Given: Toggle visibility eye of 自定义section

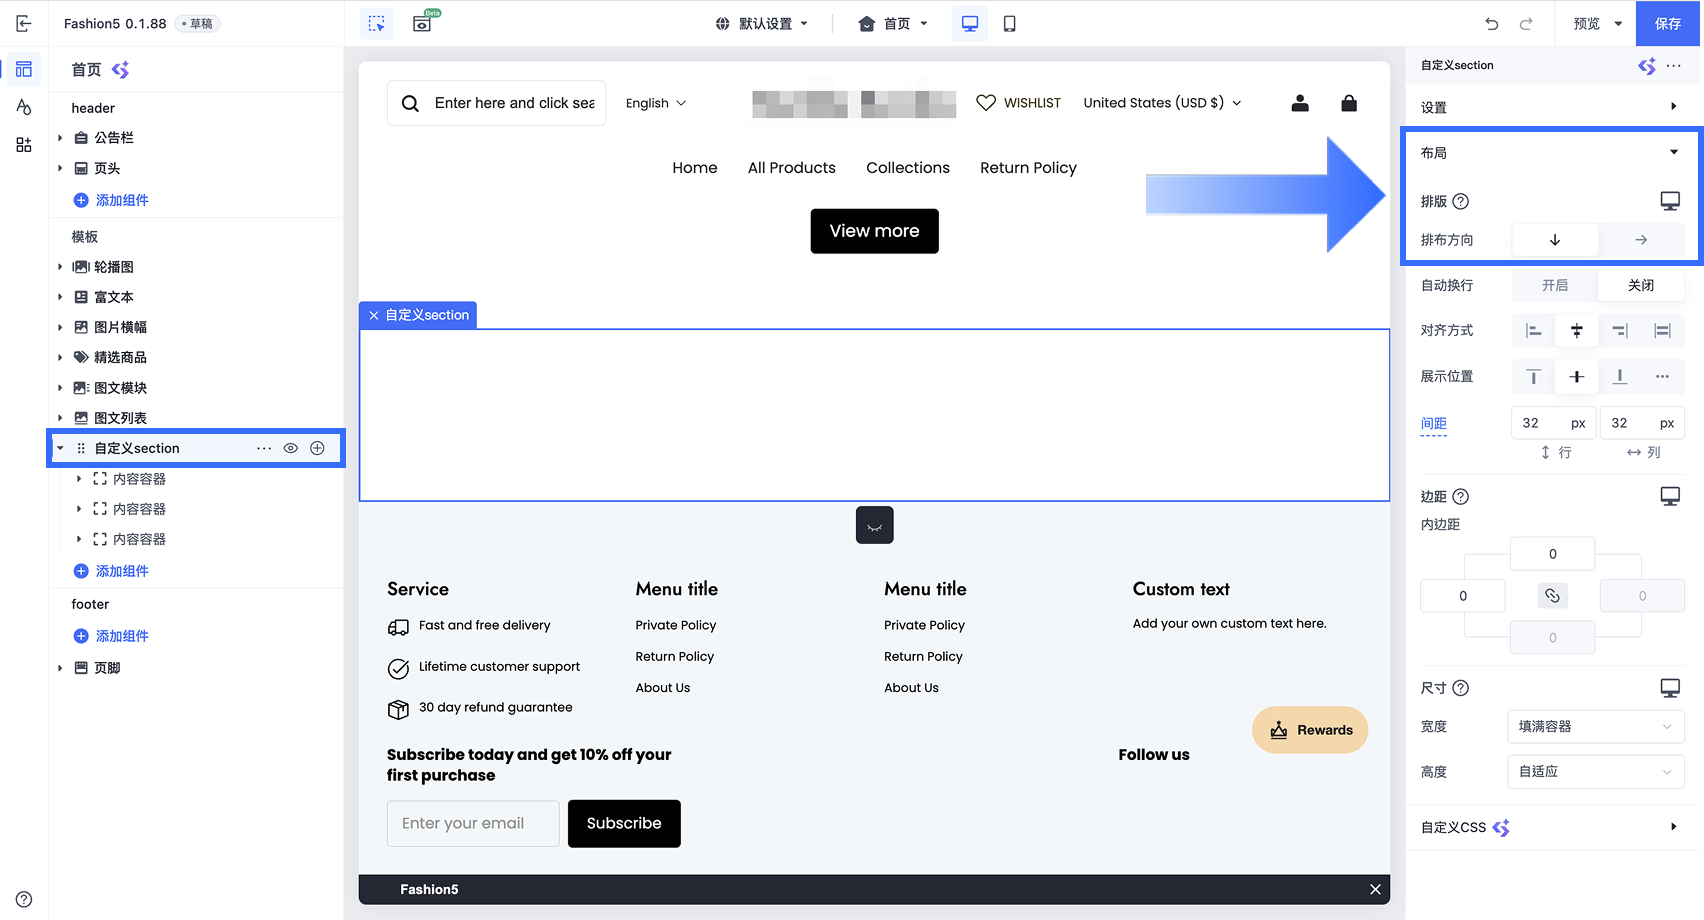Looking at the screenshot, I should pyautogui.click(x=291, y=448).
